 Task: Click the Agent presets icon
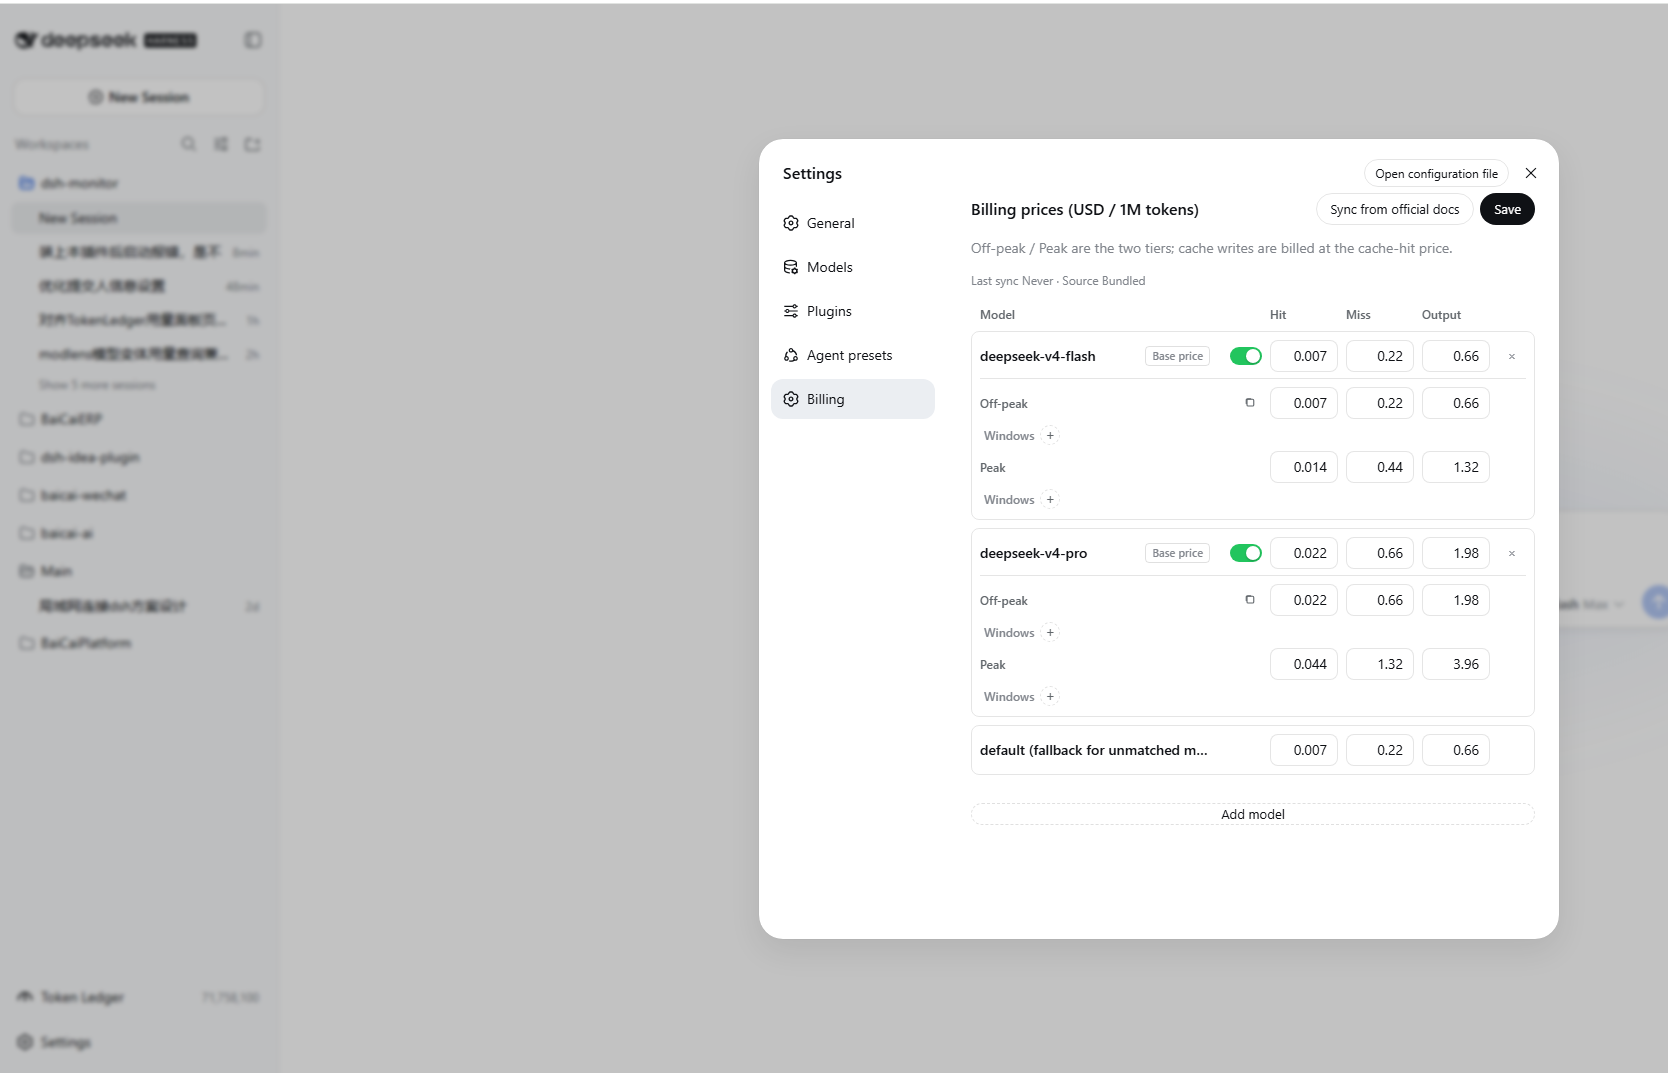(x=791, y=355)
